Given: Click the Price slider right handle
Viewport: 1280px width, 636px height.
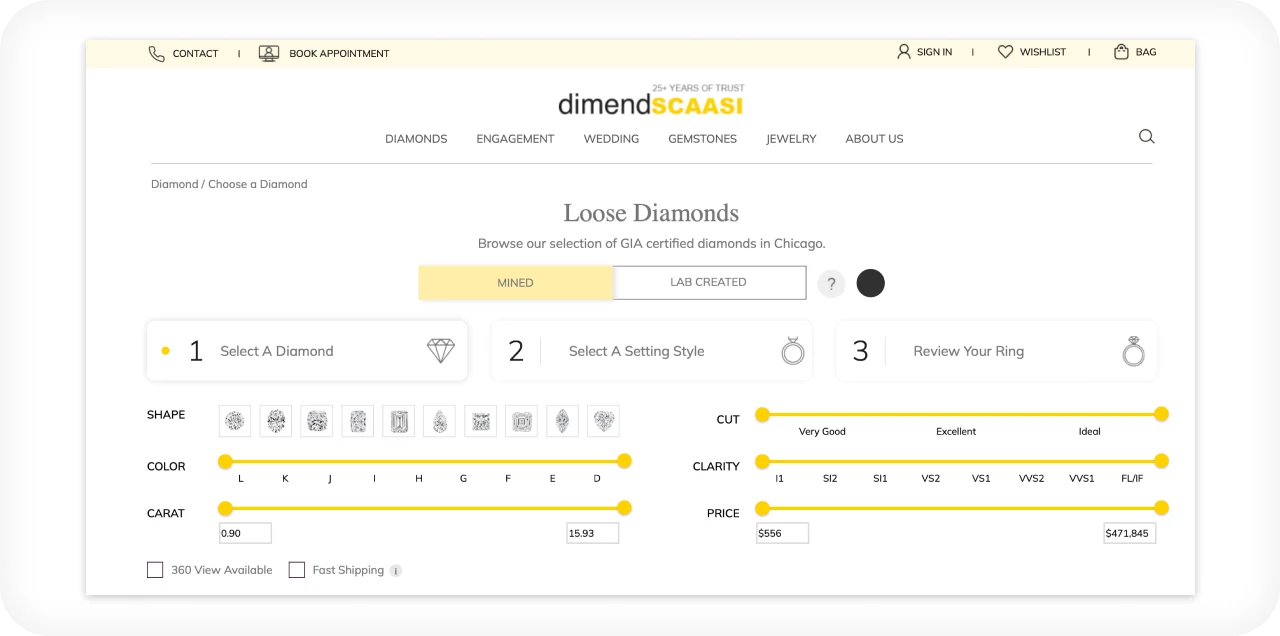Looking at the screenshot, I should tap(1161, 508).
